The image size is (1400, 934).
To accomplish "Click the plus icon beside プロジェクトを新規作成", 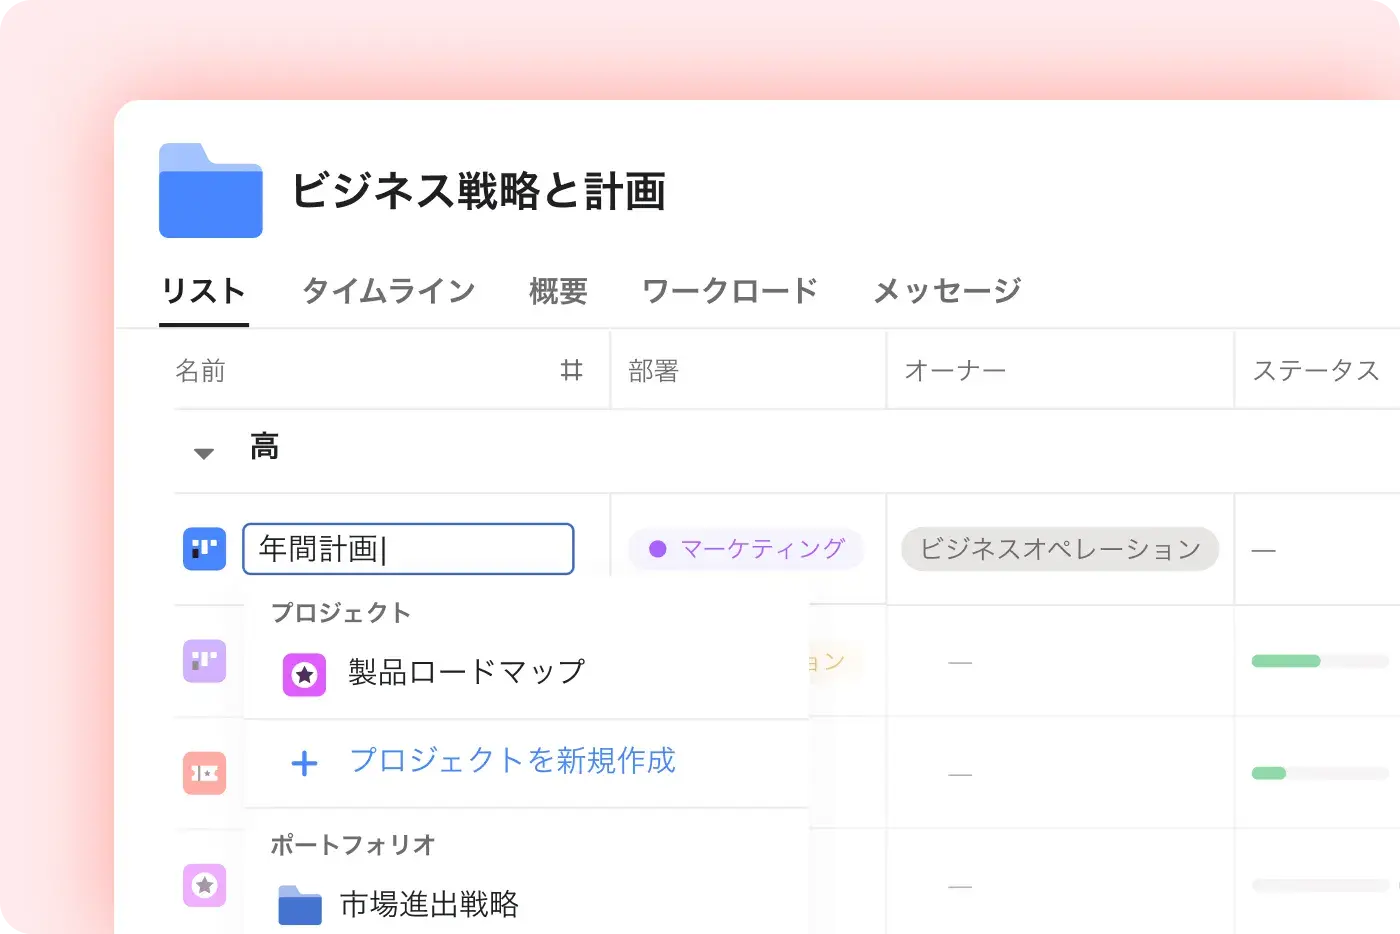I will coord(304,764).
